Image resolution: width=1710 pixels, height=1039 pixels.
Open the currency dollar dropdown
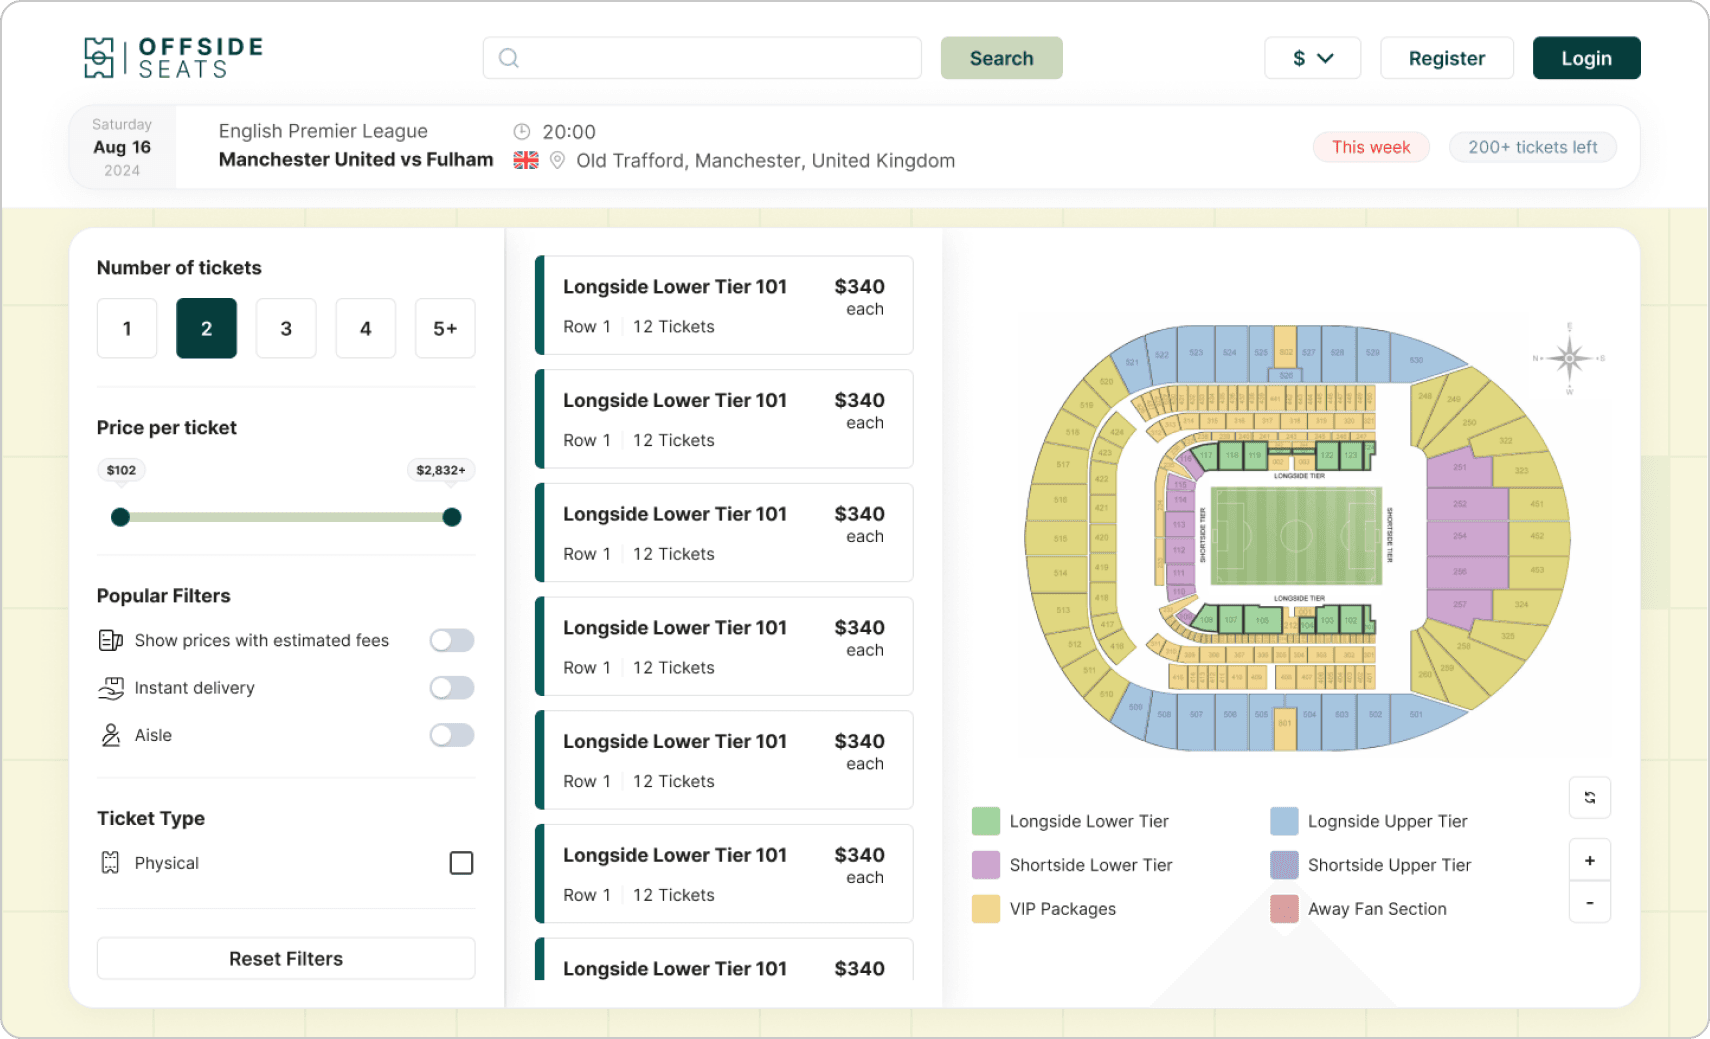pyautogui.click(x=1312, y=58)
